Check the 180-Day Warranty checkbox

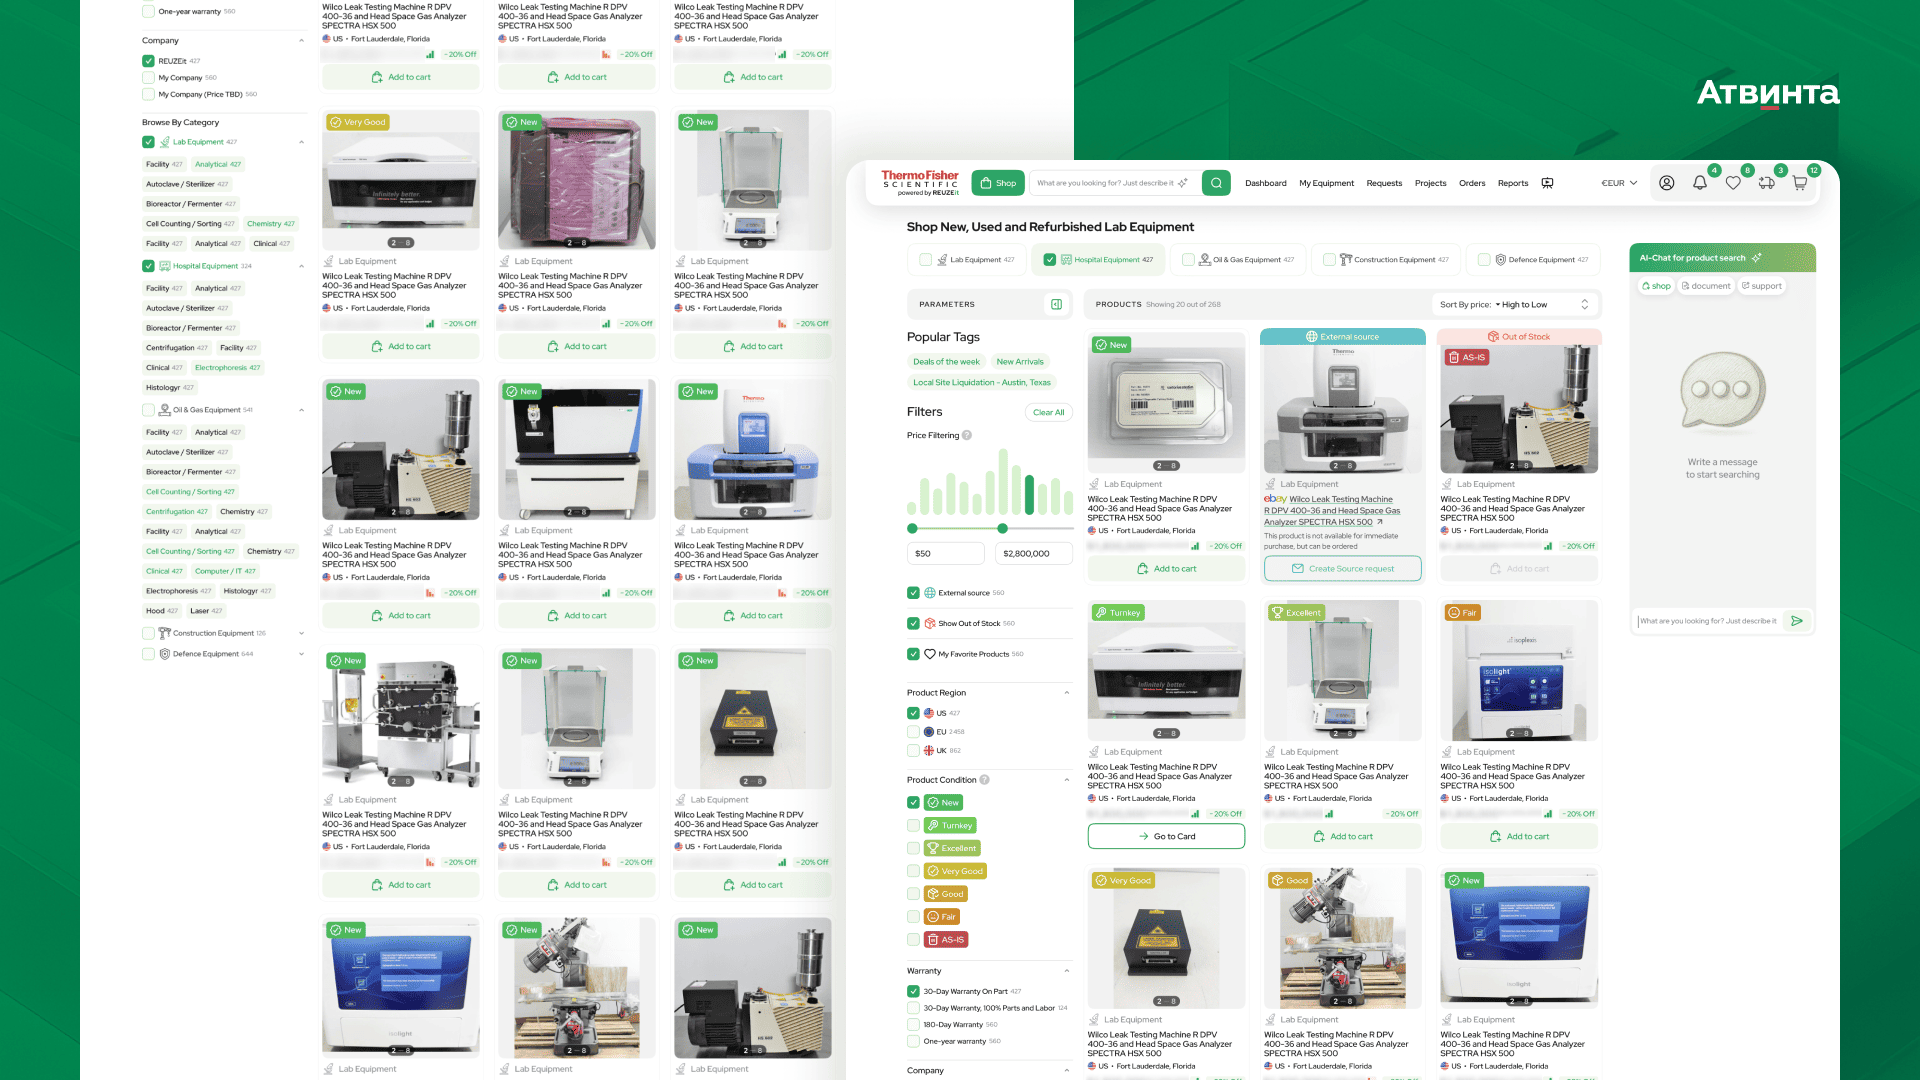[x=913, y=1025]
